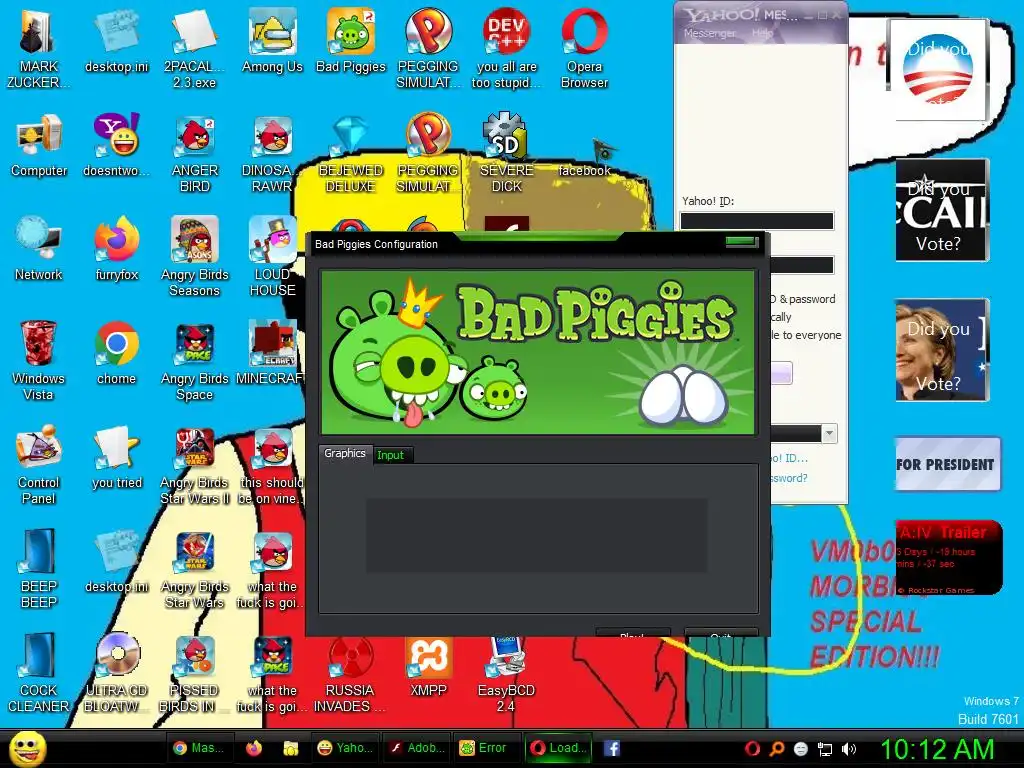
Task: Click the Start button smiley orb
Action: tap(27, 748)
